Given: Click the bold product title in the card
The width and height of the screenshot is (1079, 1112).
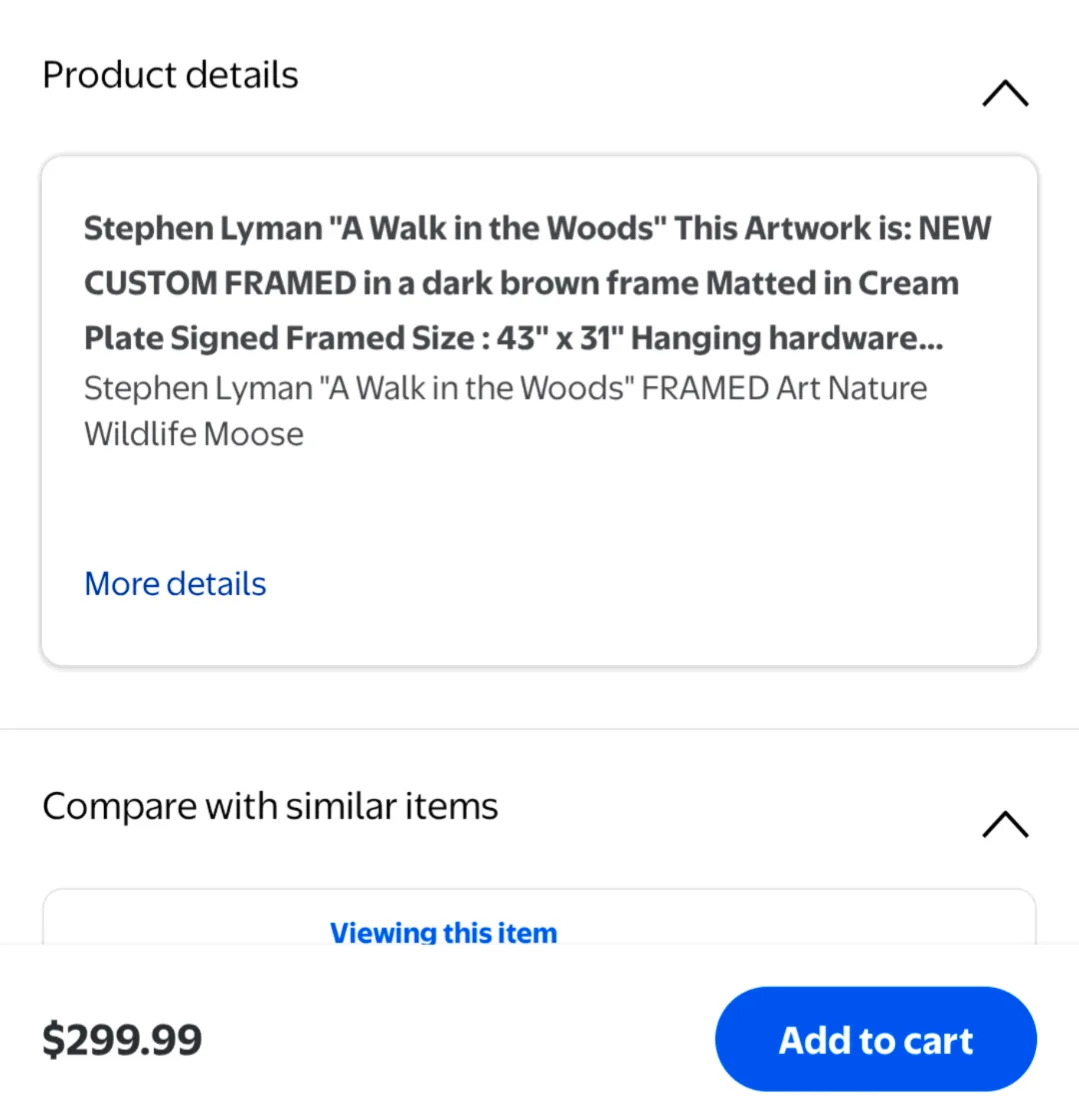Looking at the screenshot, I should (537, 282).
